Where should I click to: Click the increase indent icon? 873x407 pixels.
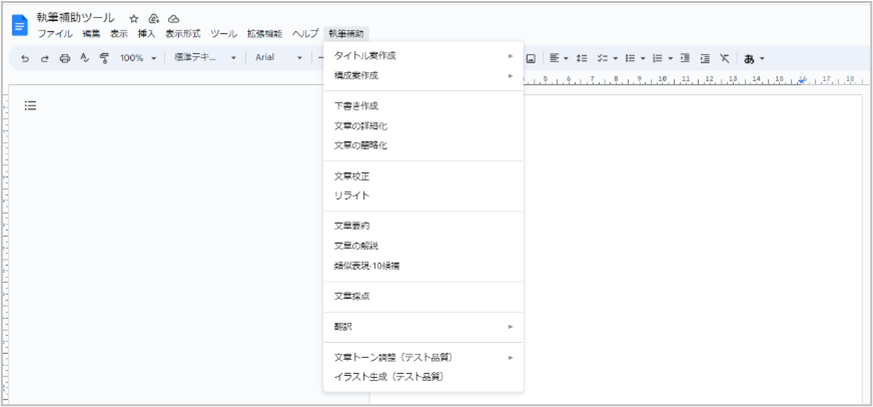click(x=705, y=58)
